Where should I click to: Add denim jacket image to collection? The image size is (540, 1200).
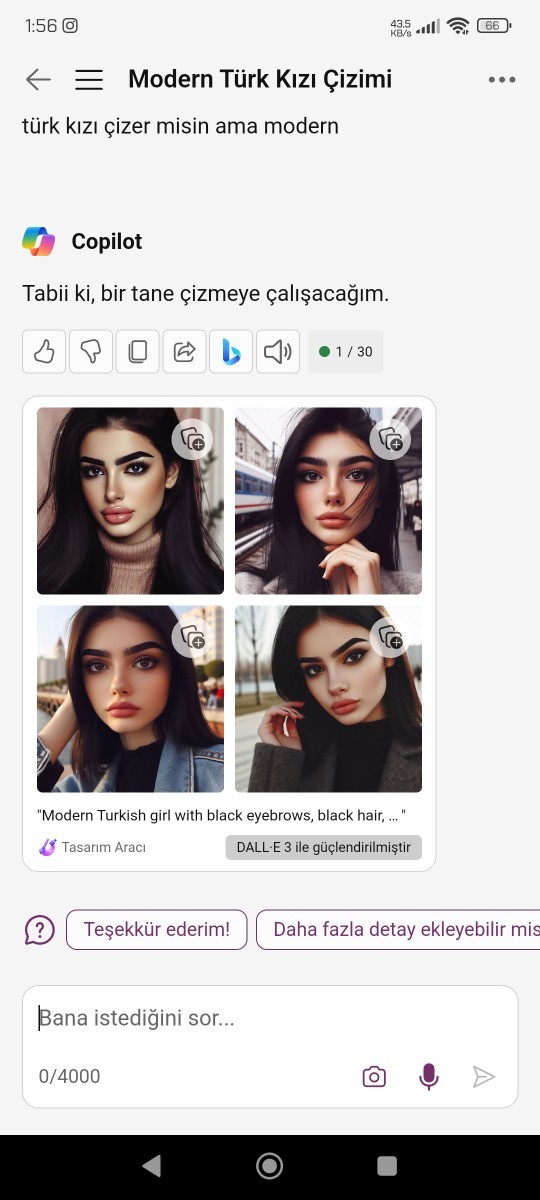(192, 637)
